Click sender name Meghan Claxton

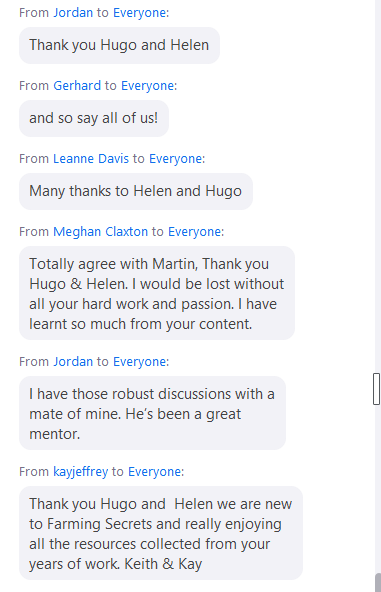(100, 231)
